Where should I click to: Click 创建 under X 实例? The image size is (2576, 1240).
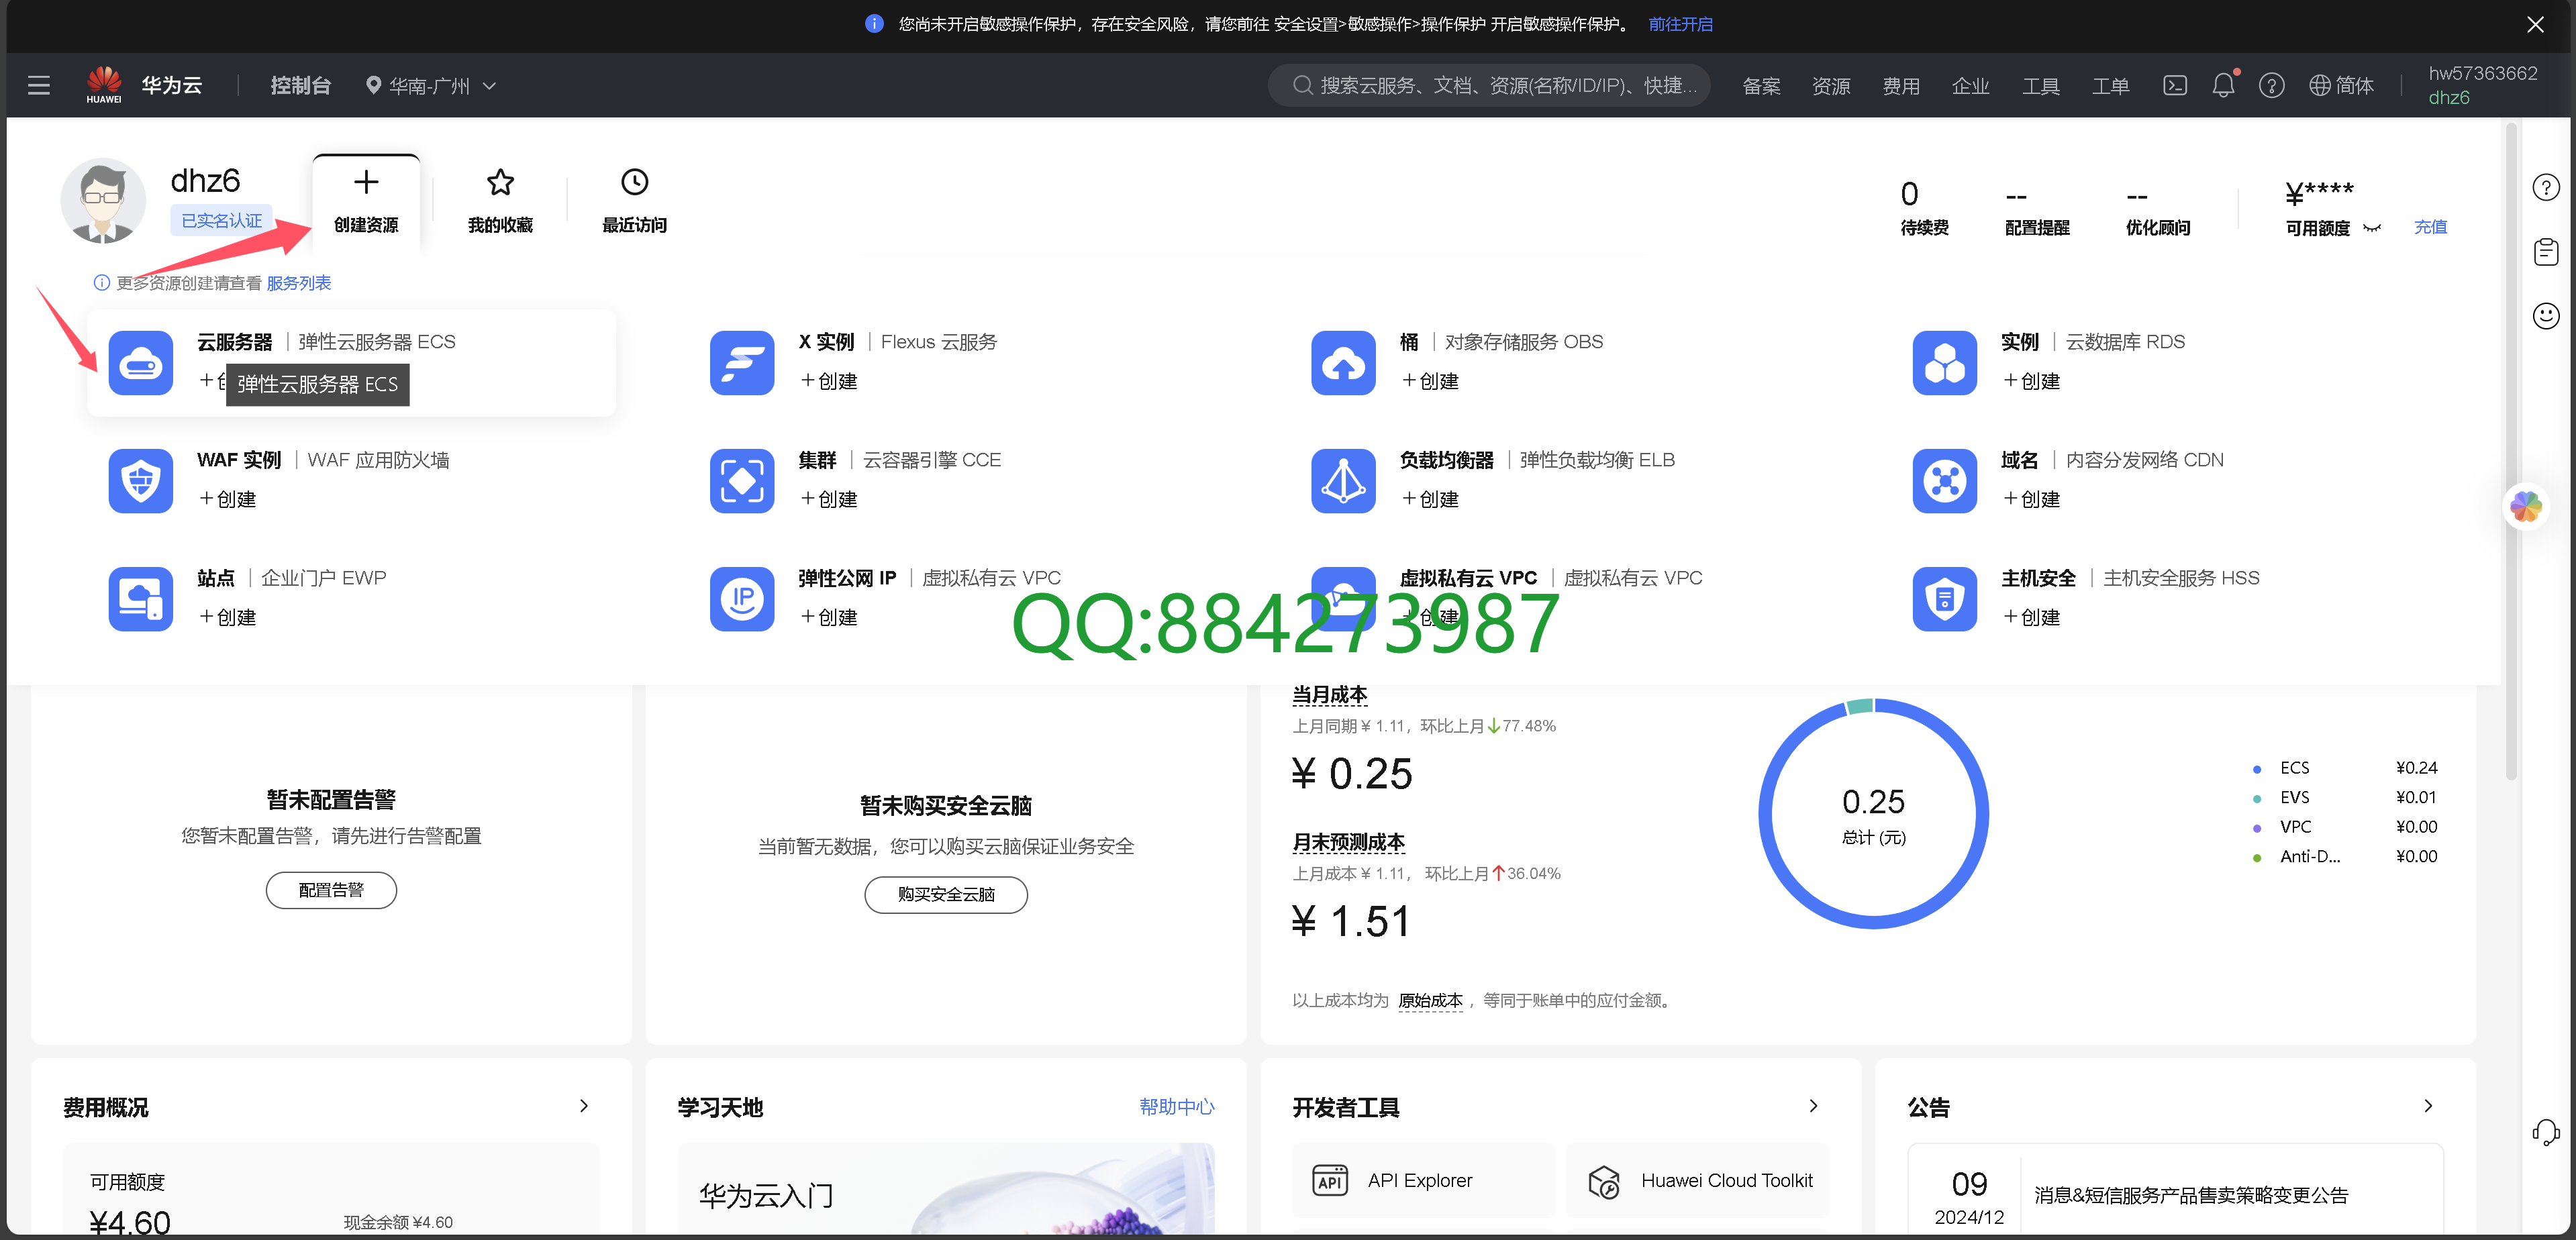pyautogui.click(x=828, y=381)
